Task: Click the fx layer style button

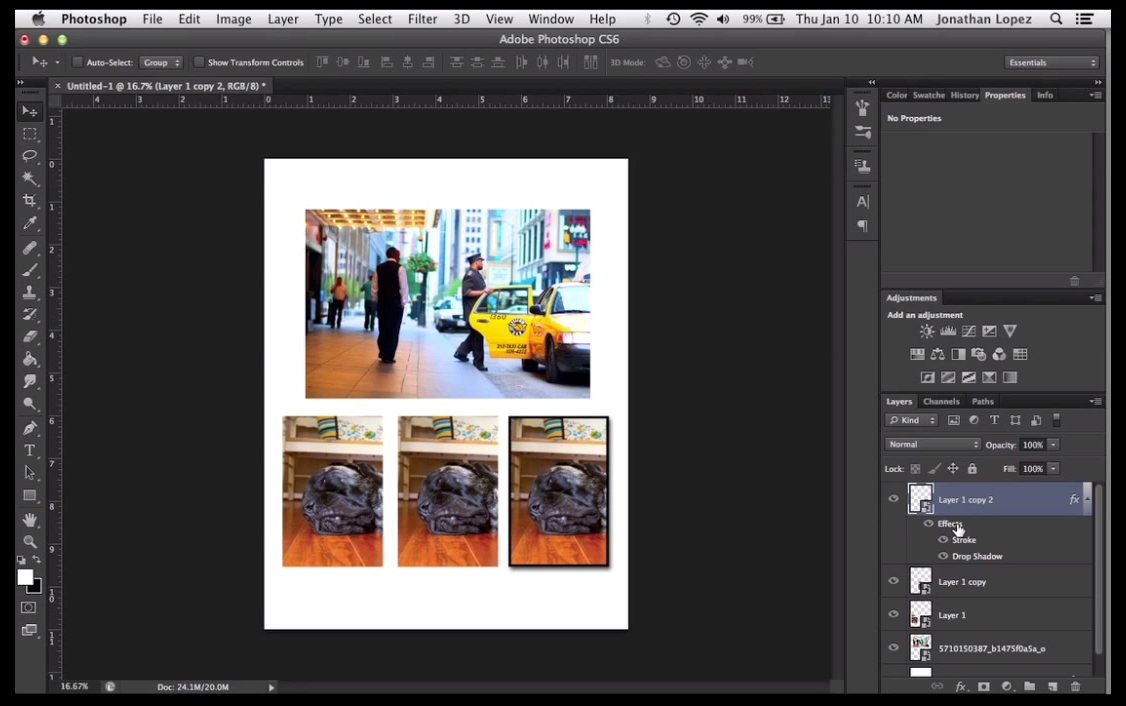Action: 960,687
